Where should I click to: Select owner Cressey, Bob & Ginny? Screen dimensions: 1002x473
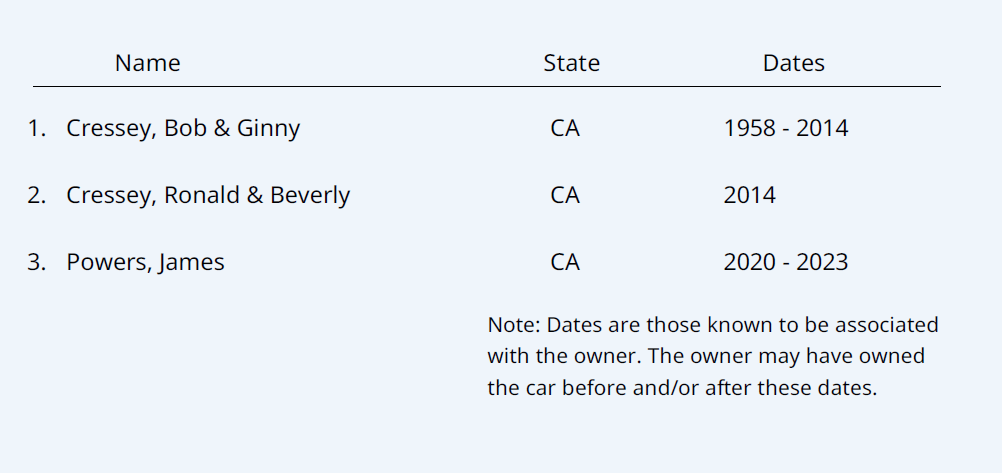(x=183, y=129)
